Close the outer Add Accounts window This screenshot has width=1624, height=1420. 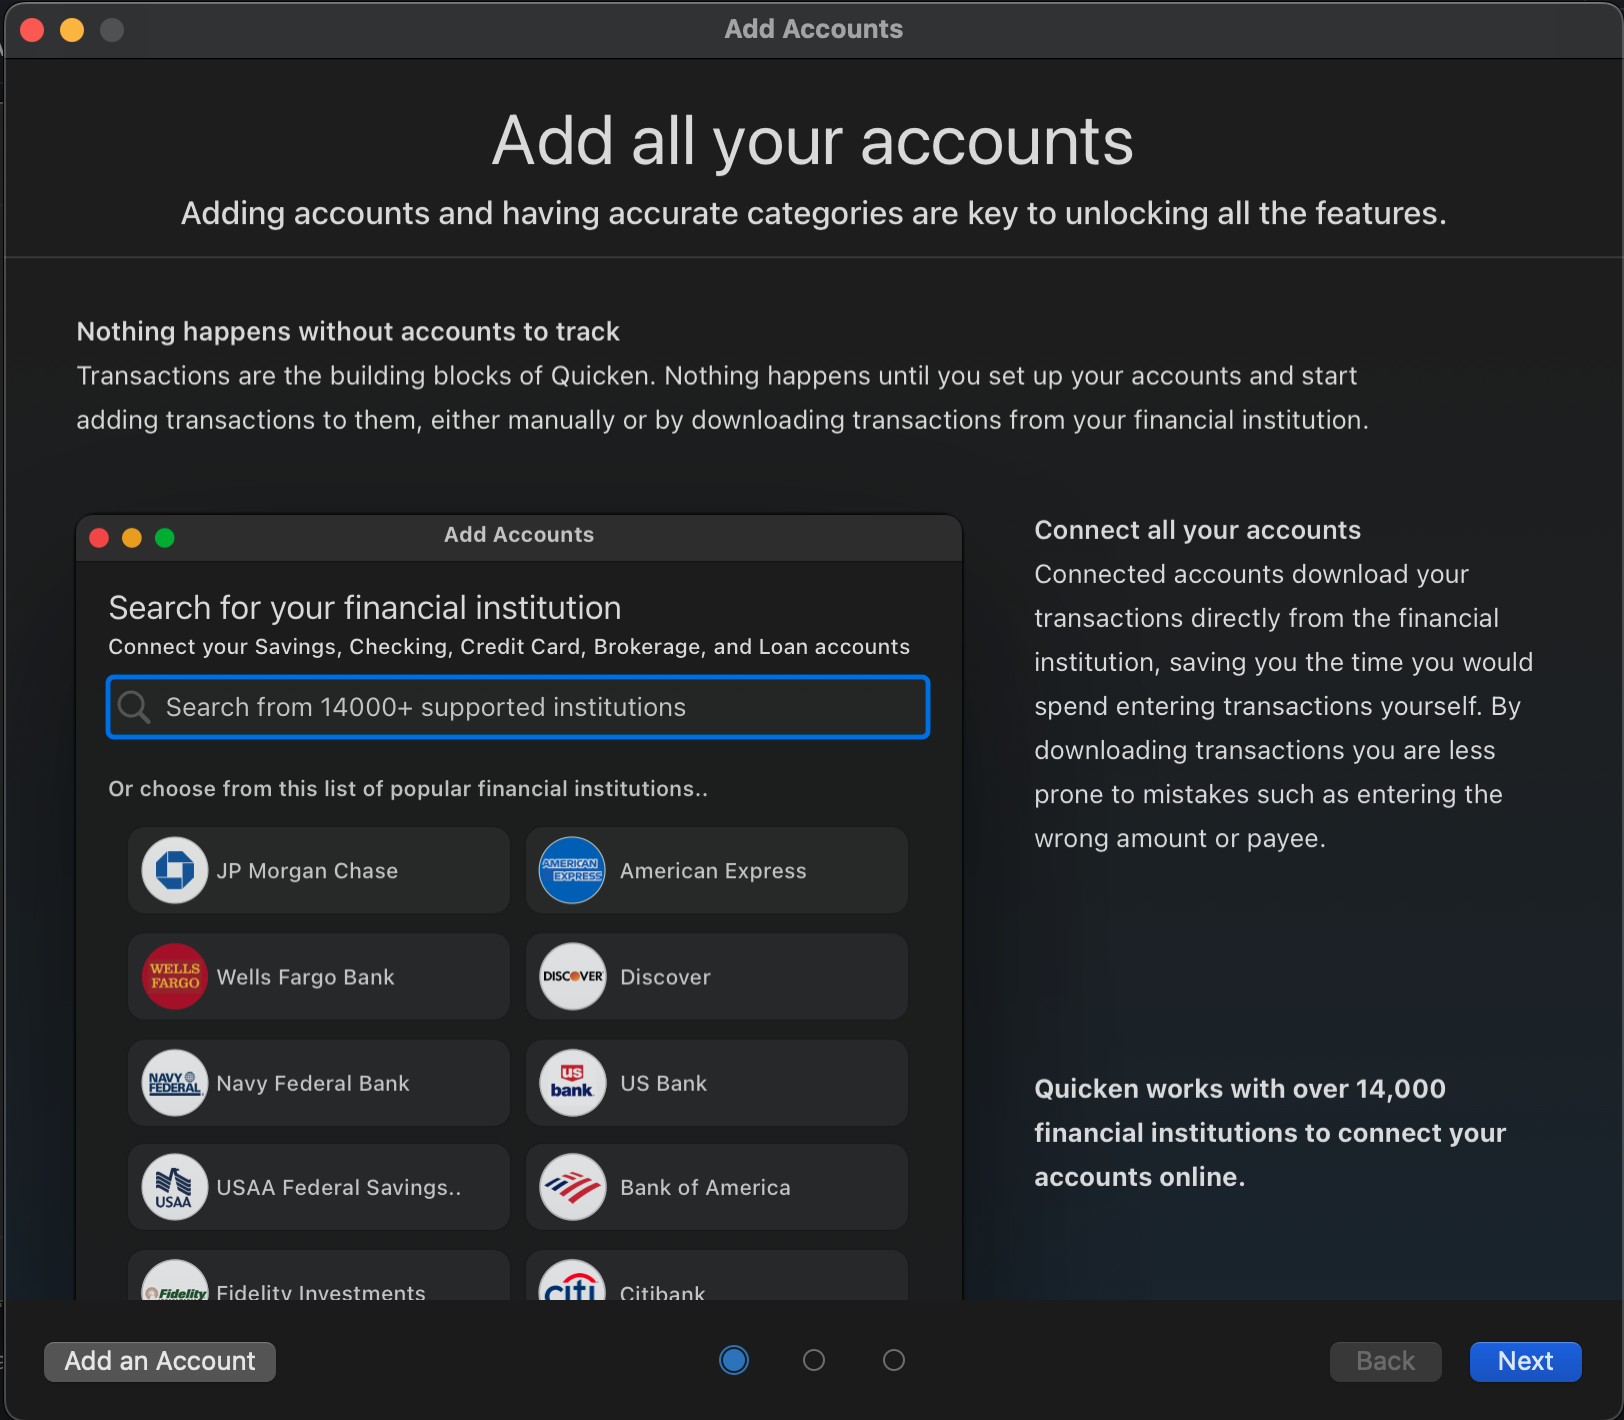click(32, 30)
